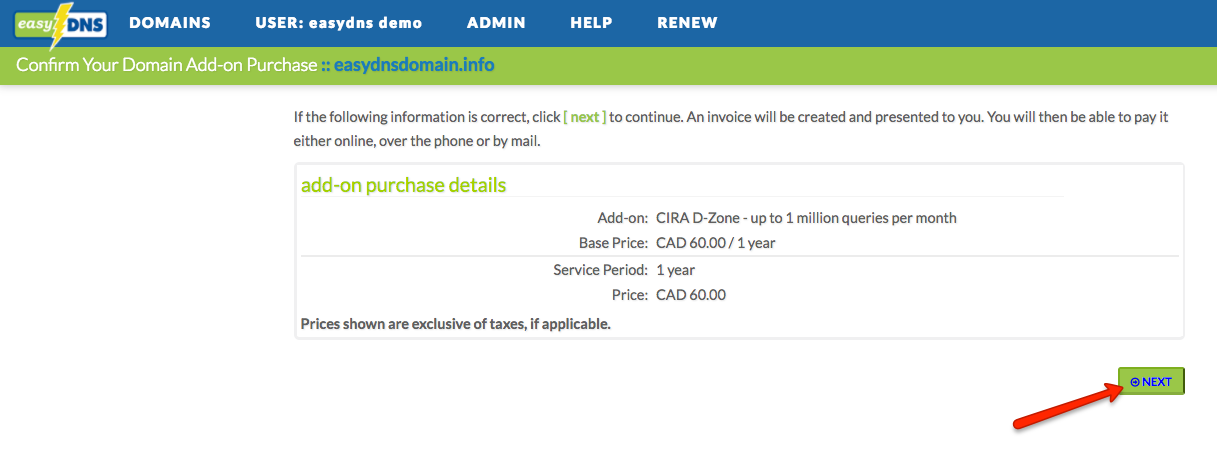Open the HELP menu
The height and width of the screenshot is (462, 1217).
click(x=591, y=23)
